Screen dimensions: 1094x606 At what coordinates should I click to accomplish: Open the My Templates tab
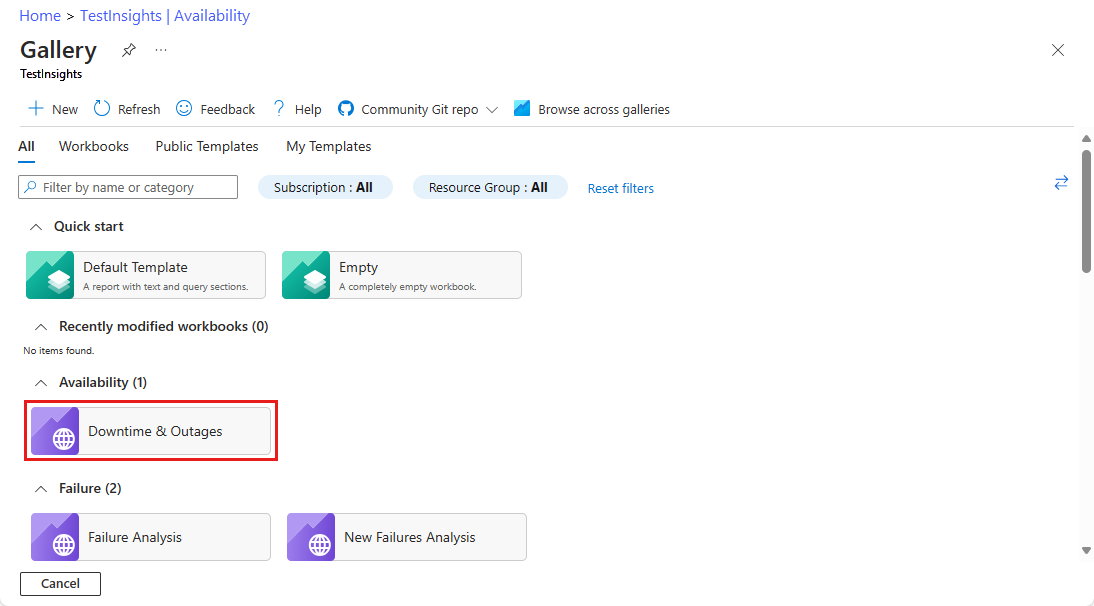(x=329, y=146)
